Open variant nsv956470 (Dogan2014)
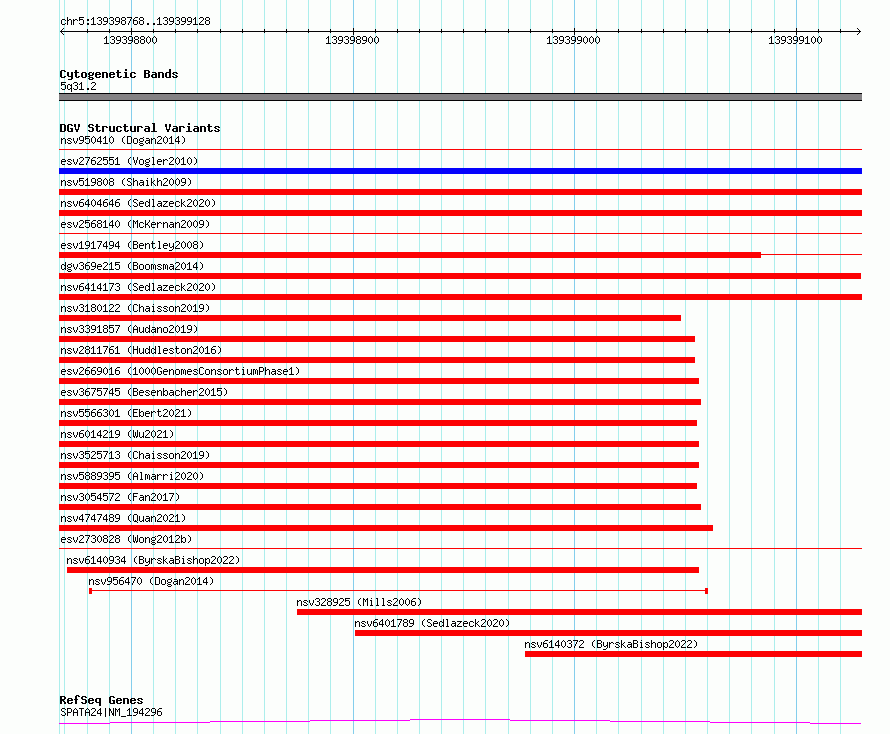 tap(151, 581)
